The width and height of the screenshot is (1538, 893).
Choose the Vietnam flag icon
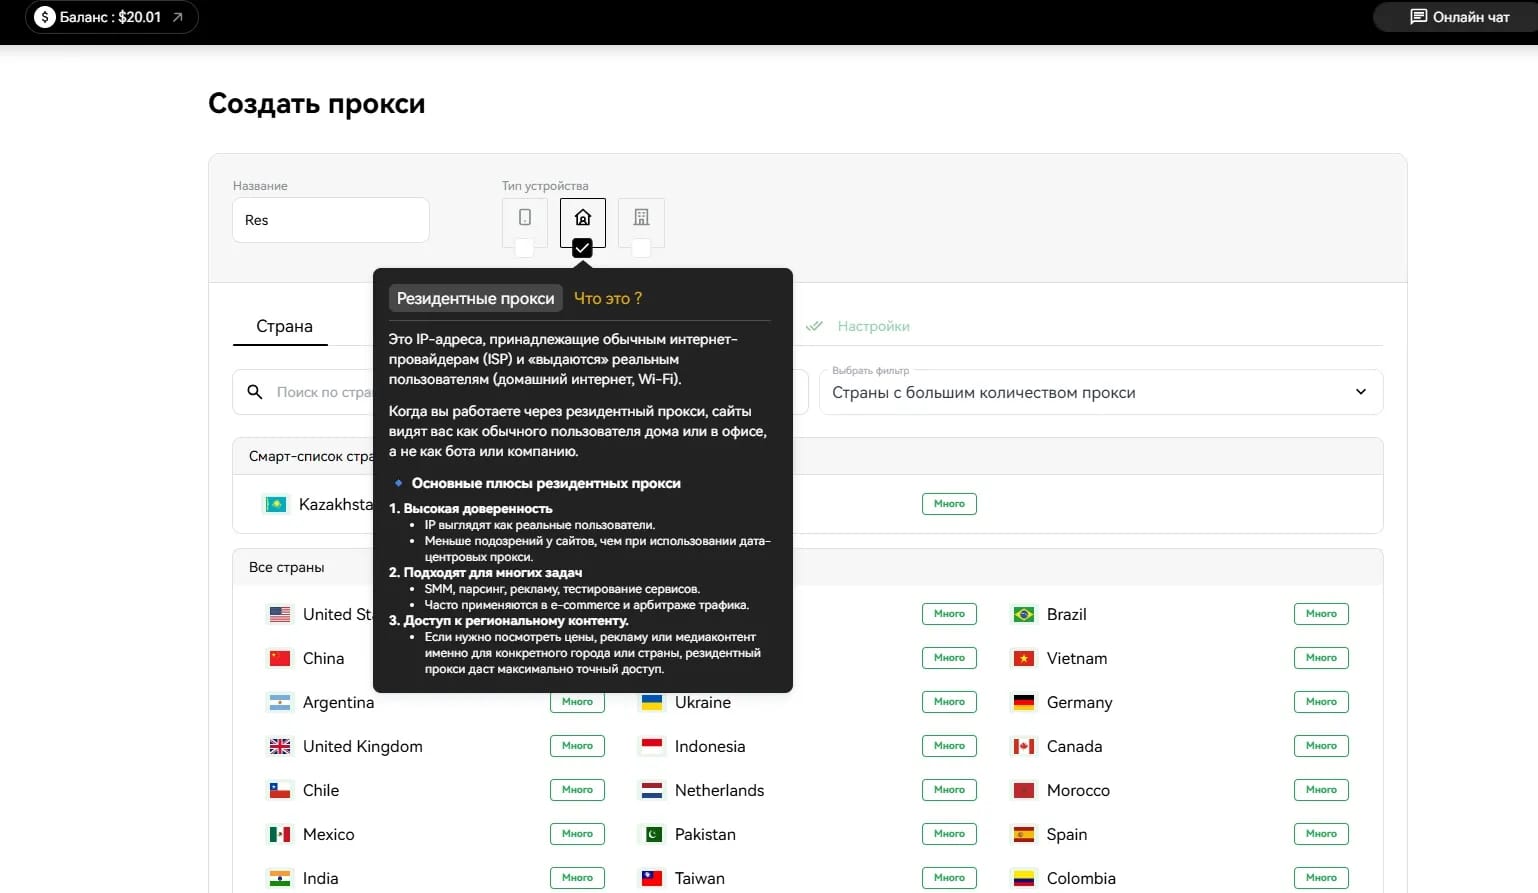(1024, 658)
